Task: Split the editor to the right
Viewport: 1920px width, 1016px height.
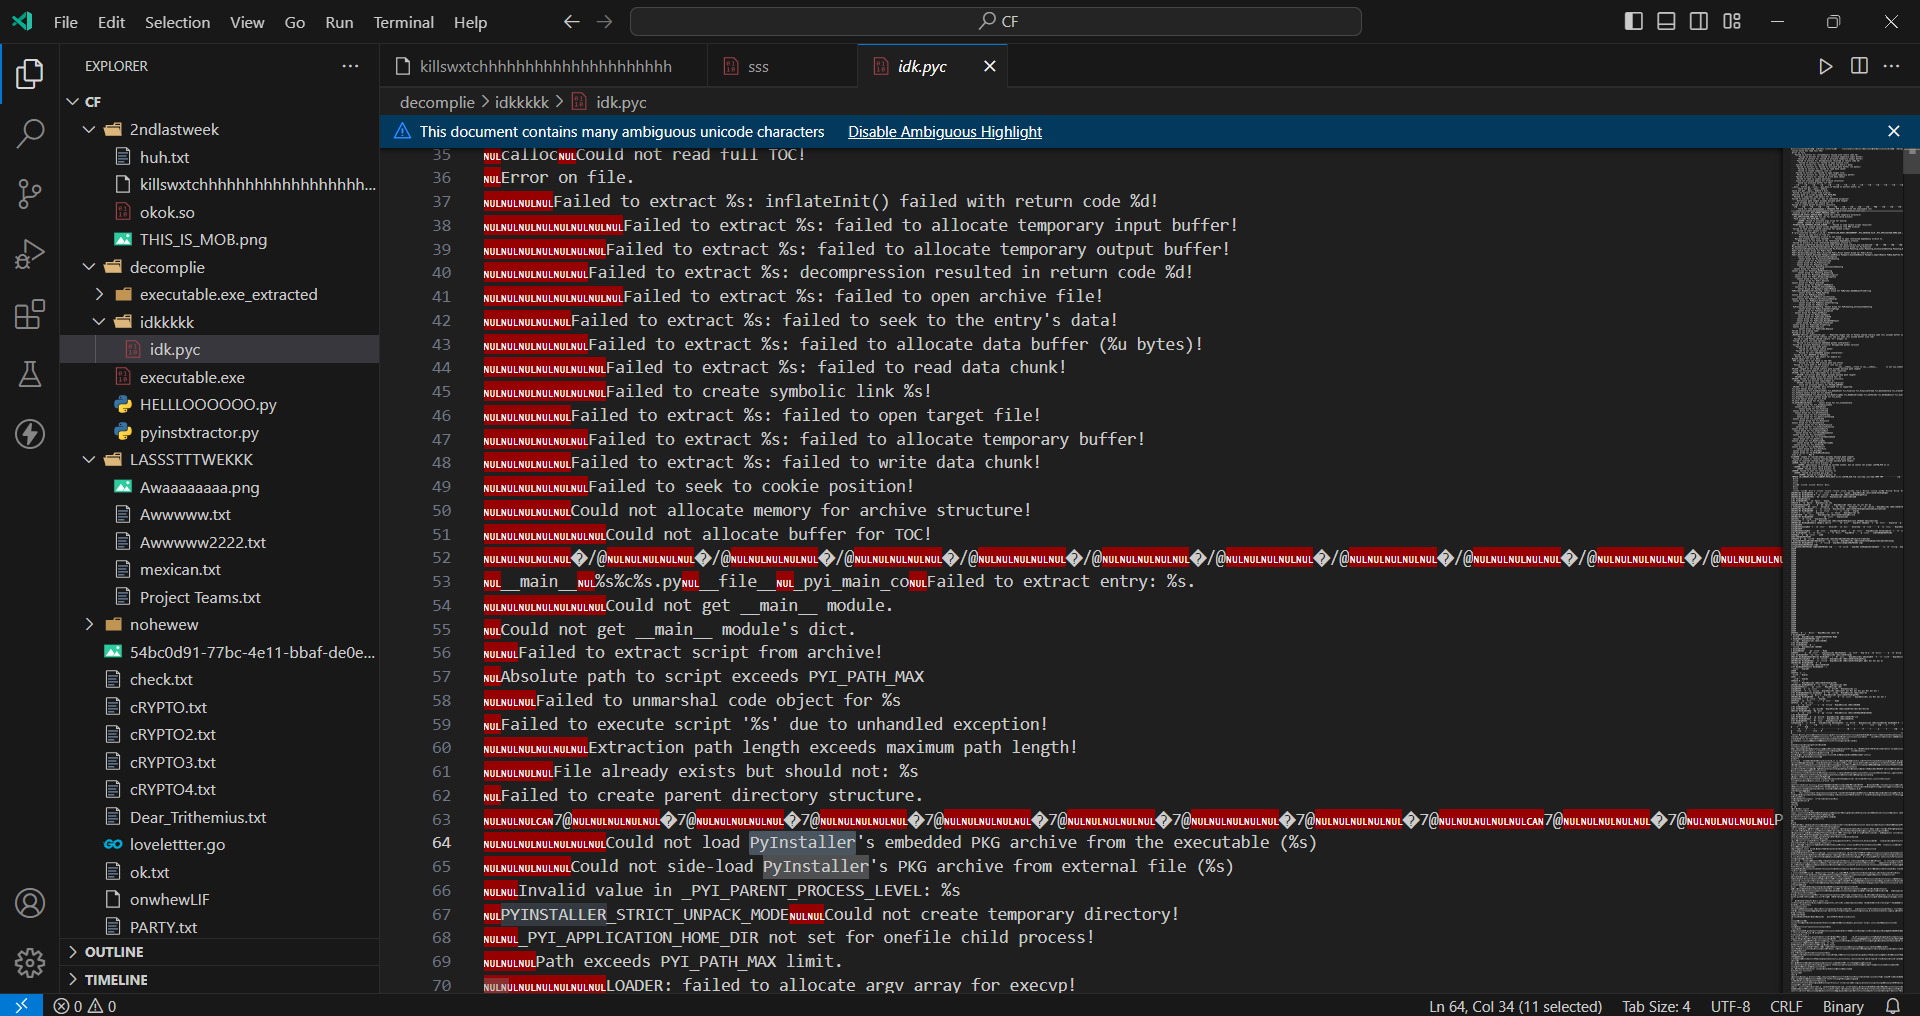Action: tap(1859, 66)
